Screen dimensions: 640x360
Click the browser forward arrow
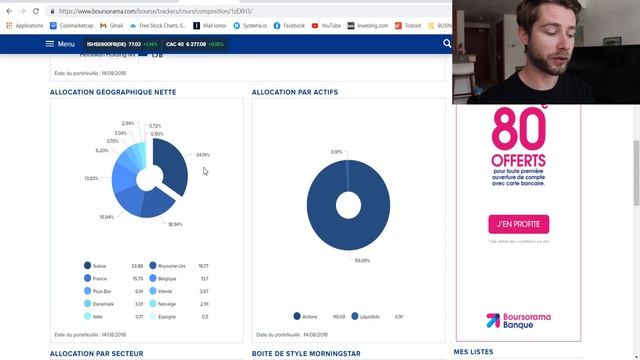coord(22,11)
